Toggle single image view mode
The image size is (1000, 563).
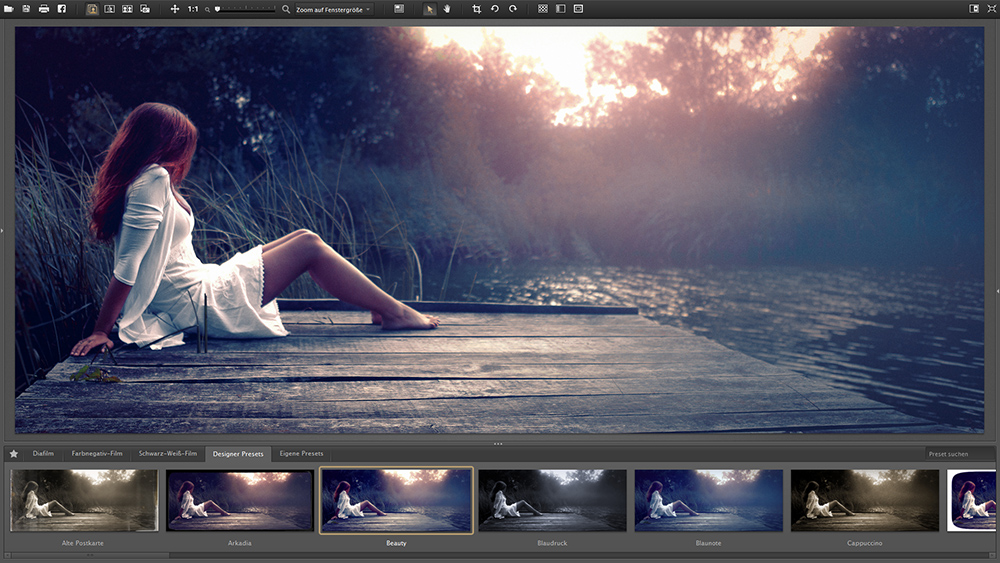click(92, 9)
